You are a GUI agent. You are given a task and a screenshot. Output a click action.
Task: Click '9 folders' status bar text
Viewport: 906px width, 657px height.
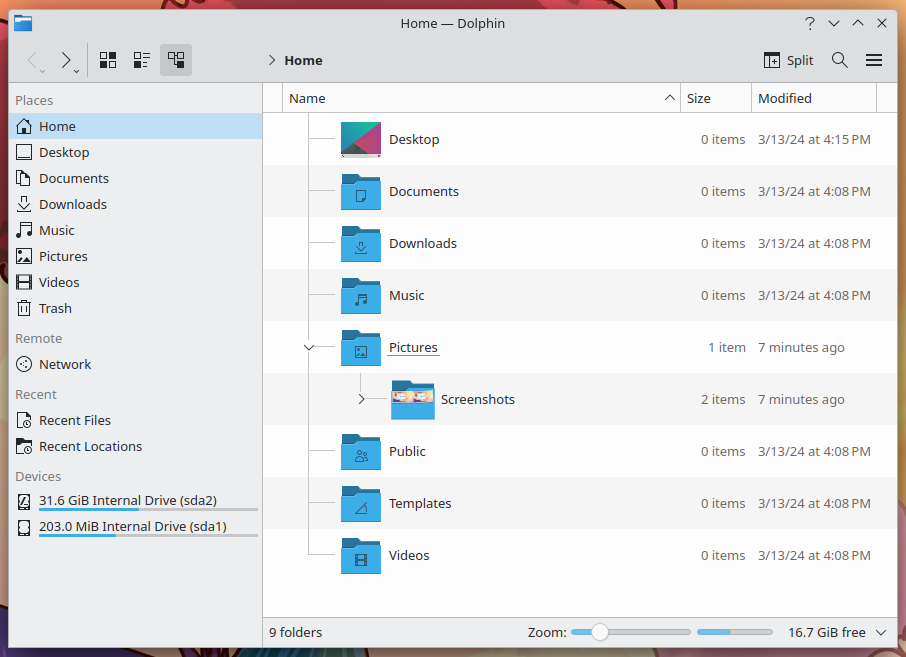point(295,633)
